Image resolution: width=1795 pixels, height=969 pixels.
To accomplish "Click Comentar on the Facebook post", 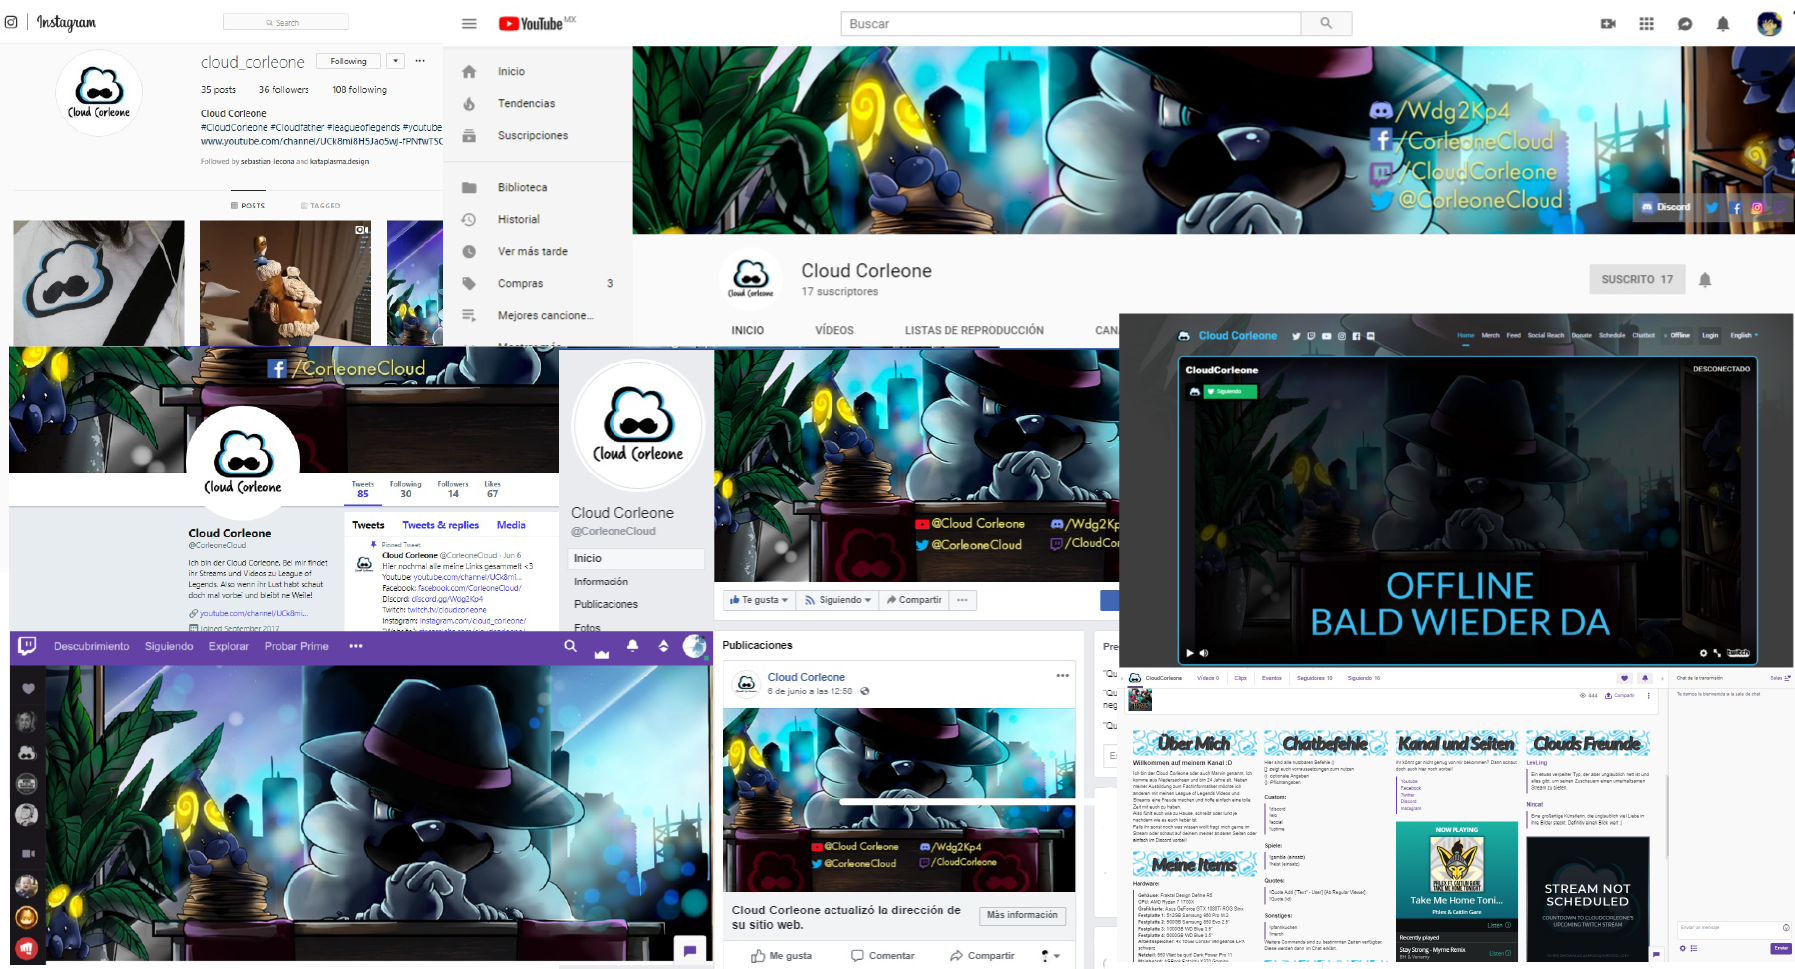I will 882,956.
